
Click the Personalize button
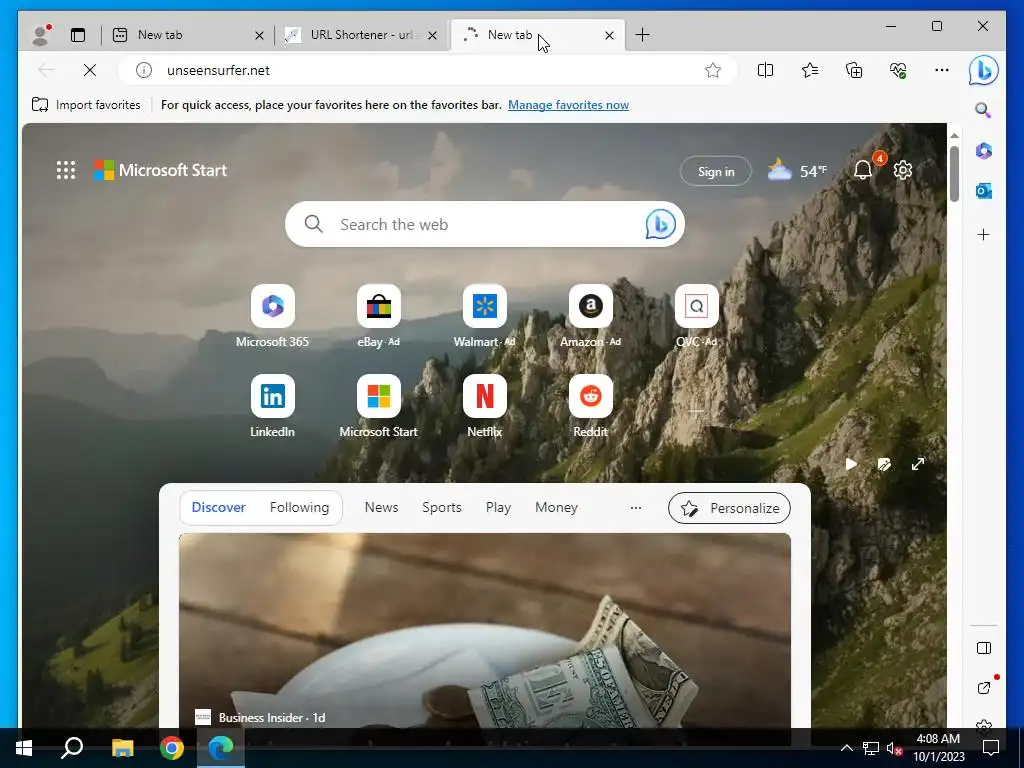coord(729,508)
